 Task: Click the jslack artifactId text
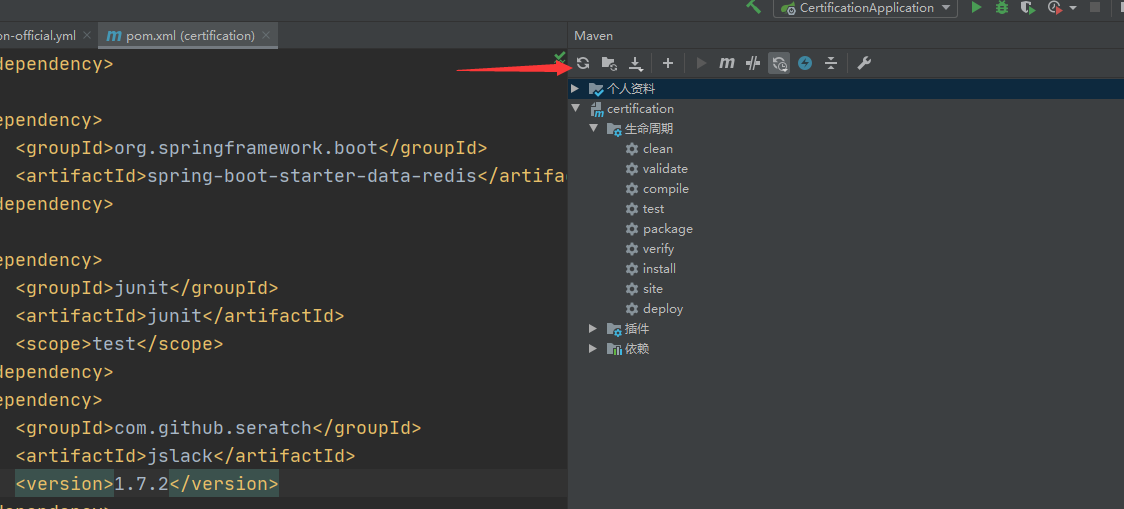coord(180,456)
